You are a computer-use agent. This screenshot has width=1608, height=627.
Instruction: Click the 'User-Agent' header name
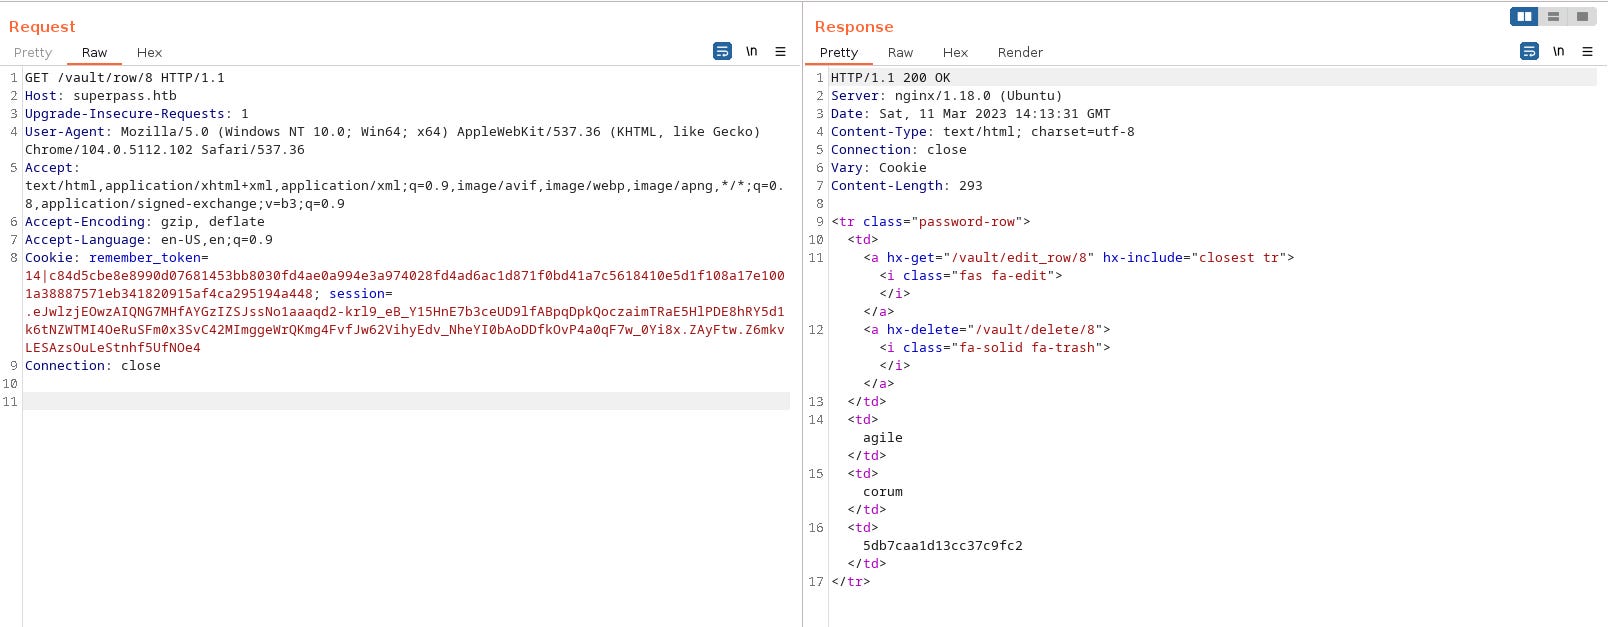65,132
